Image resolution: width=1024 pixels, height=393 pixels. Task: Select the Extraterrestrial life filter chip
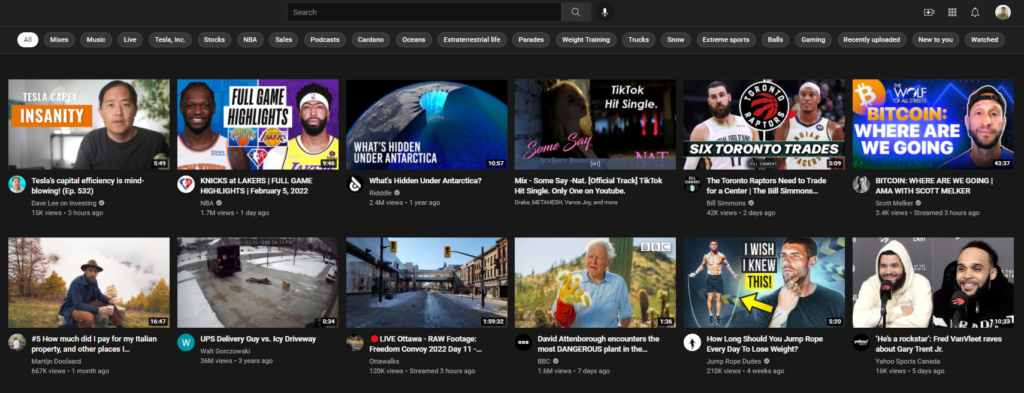(x=472, y=40)
